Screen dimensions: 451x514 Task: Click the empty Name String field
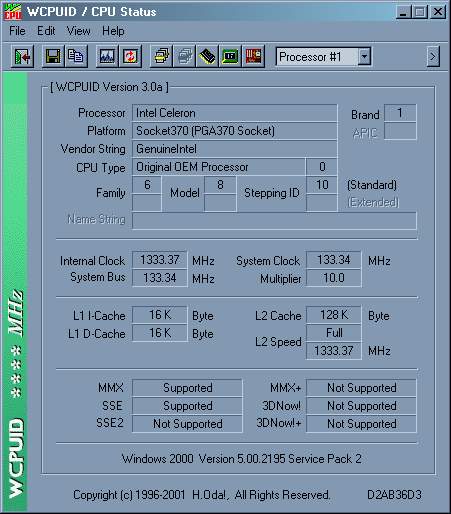click(x=274, y=221)
